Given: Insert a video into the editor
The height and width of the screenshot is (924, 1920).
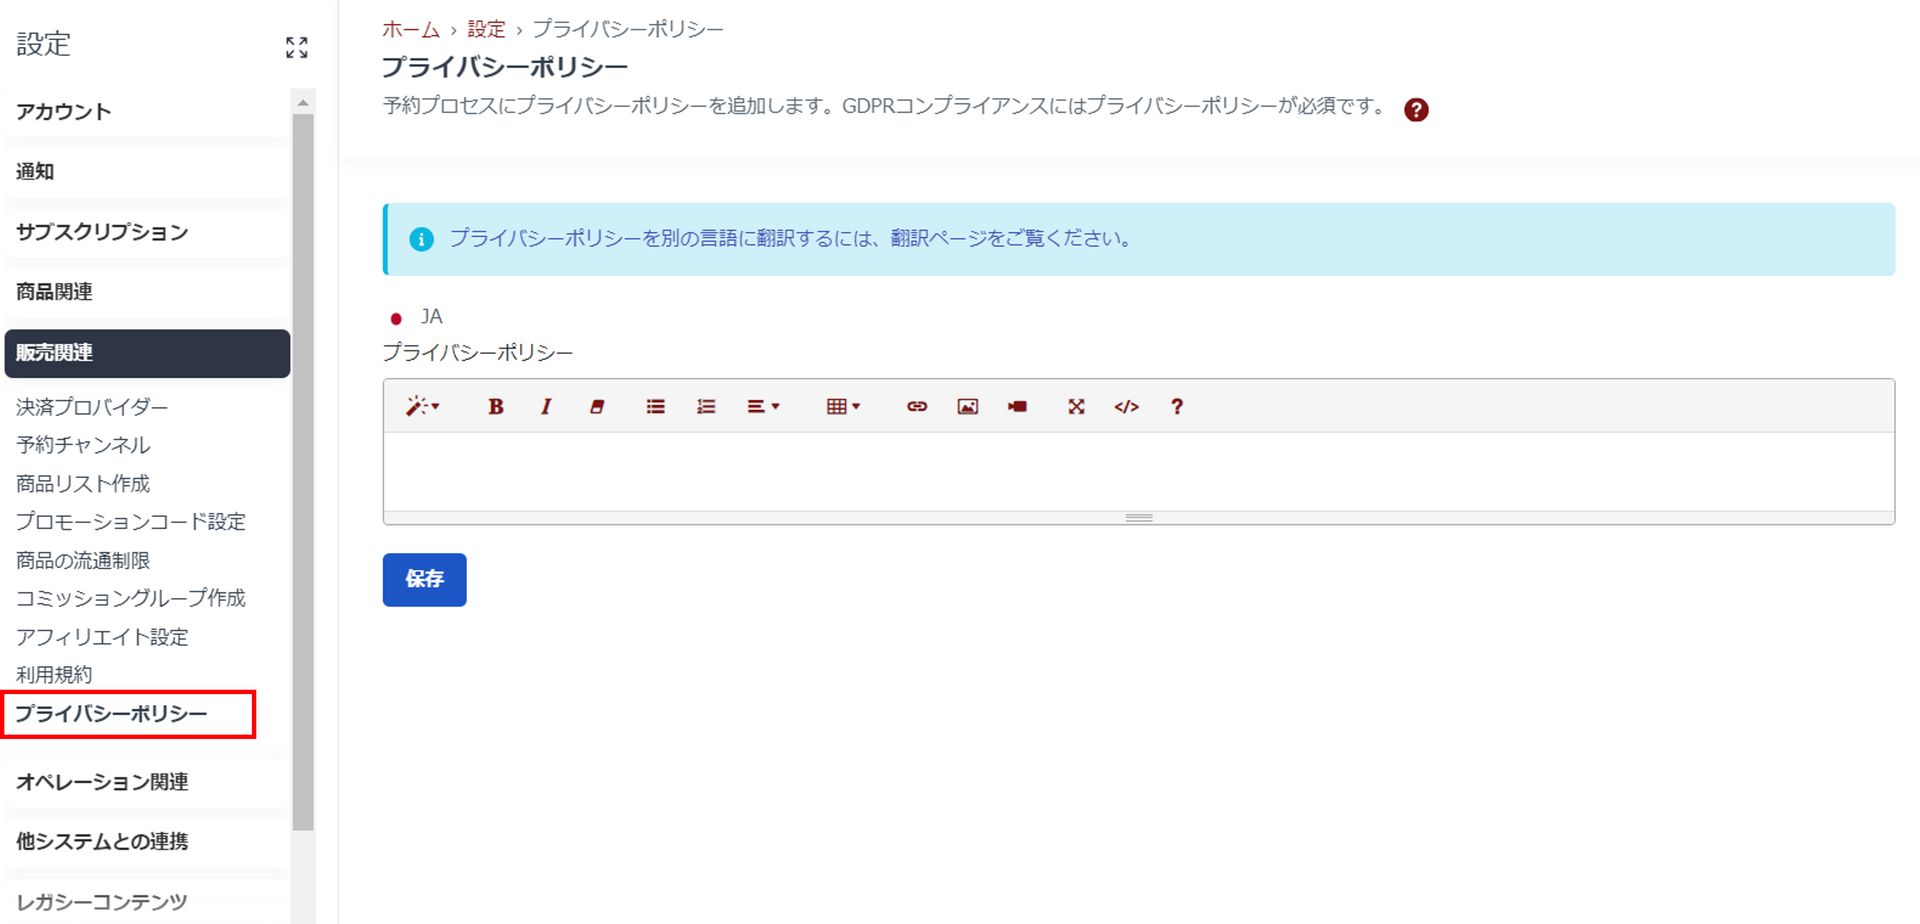Looking at the screenshot, I should [x=1017, y=407].
